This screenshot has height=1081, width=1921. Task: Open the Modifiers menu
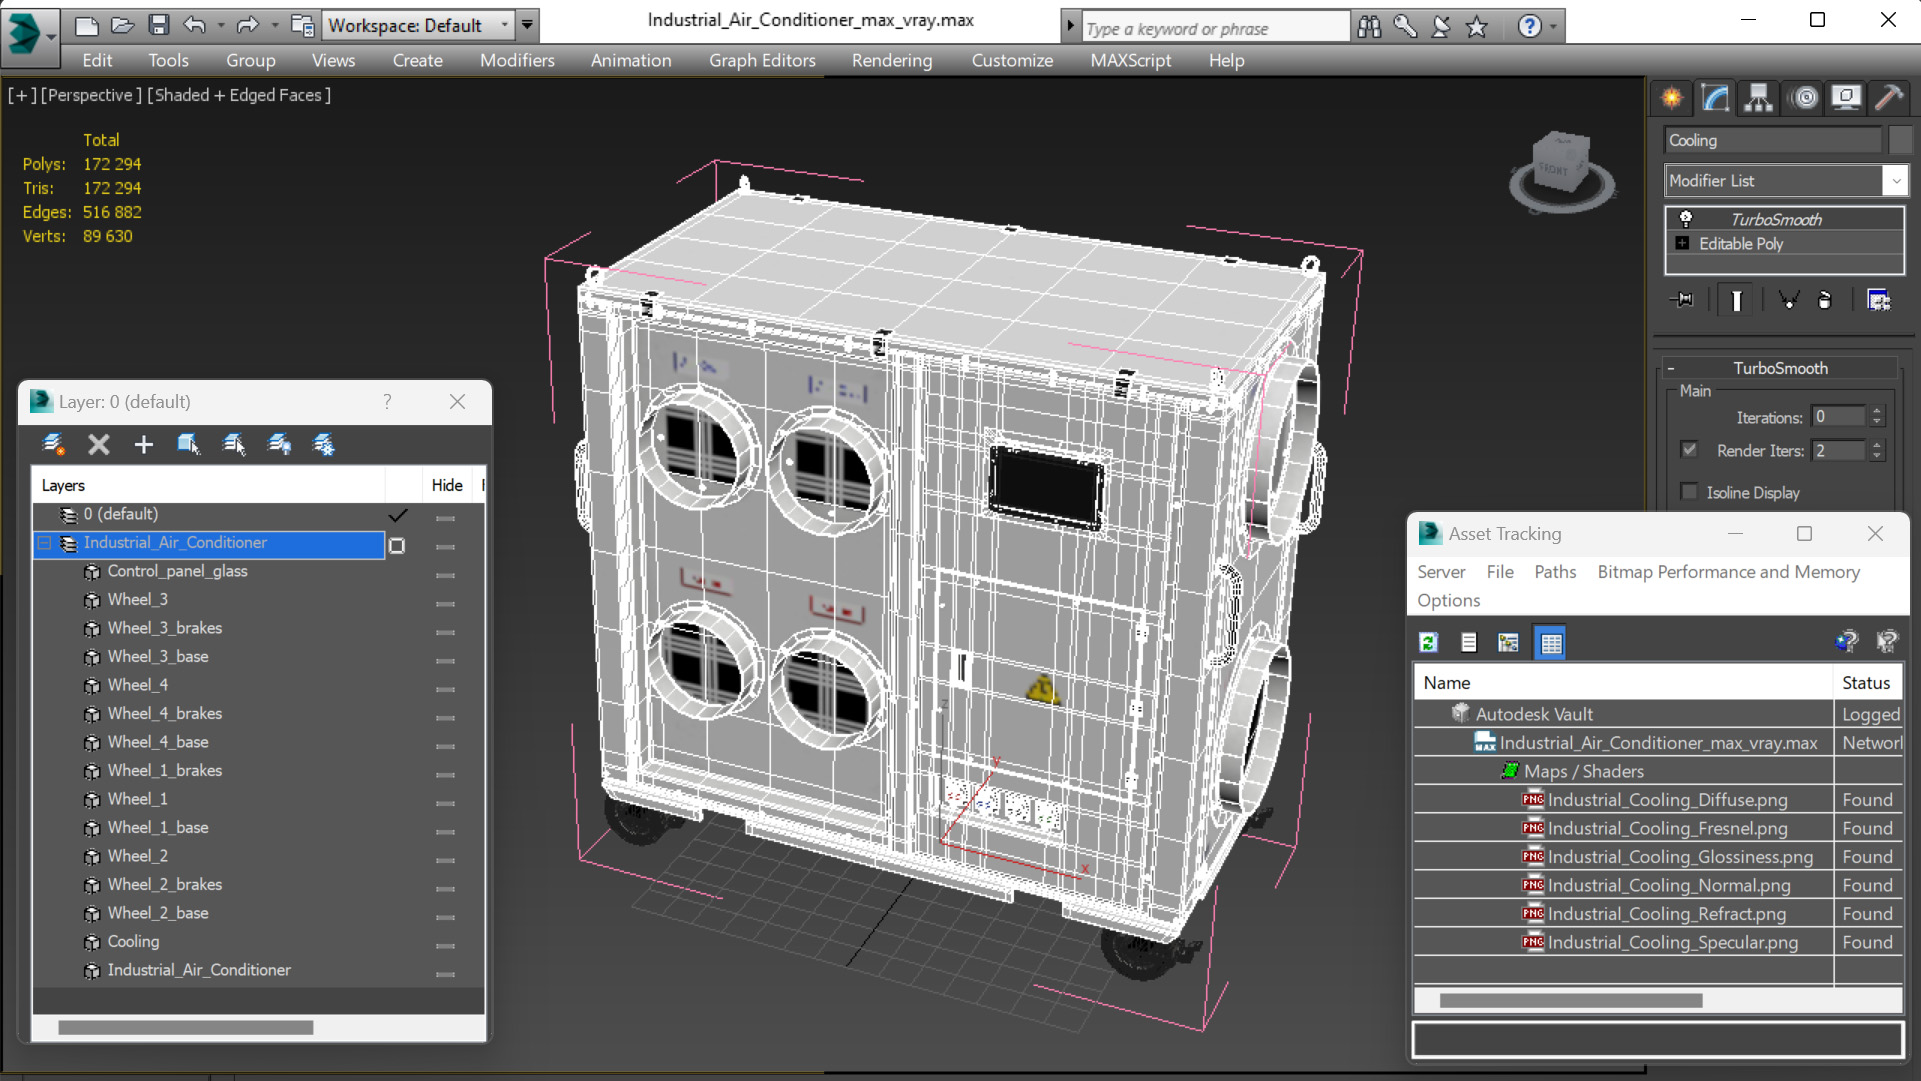click(x=516, y=60)
